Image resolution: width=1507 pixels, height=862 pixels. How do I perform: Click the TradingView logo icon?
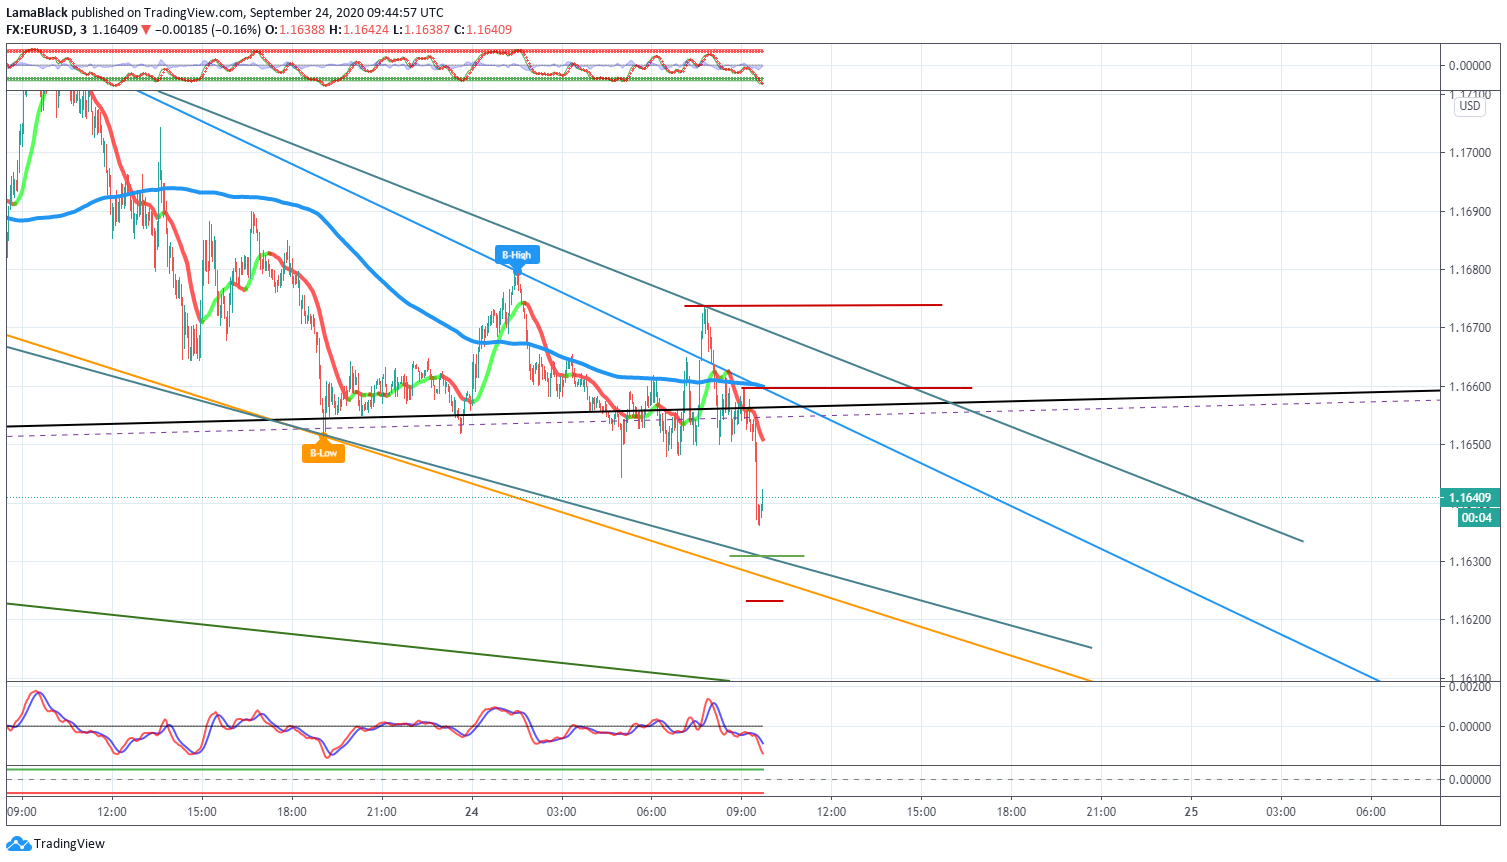coord(18,844)
